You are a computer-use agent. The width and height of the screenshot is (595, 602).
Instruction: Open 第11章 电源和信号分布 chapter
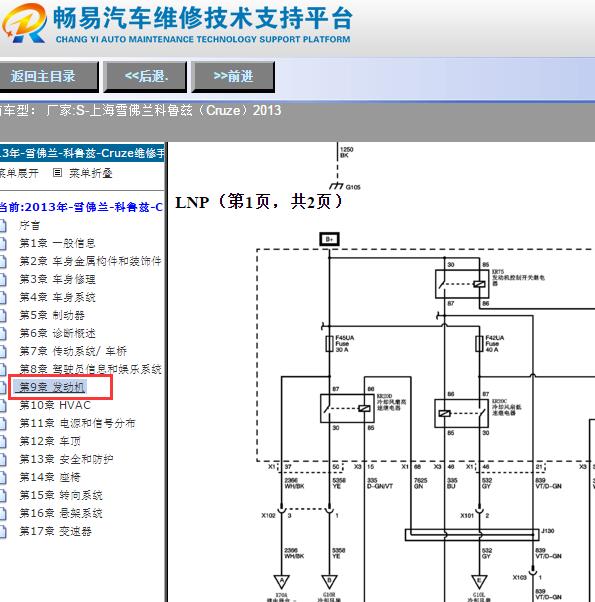77,423
